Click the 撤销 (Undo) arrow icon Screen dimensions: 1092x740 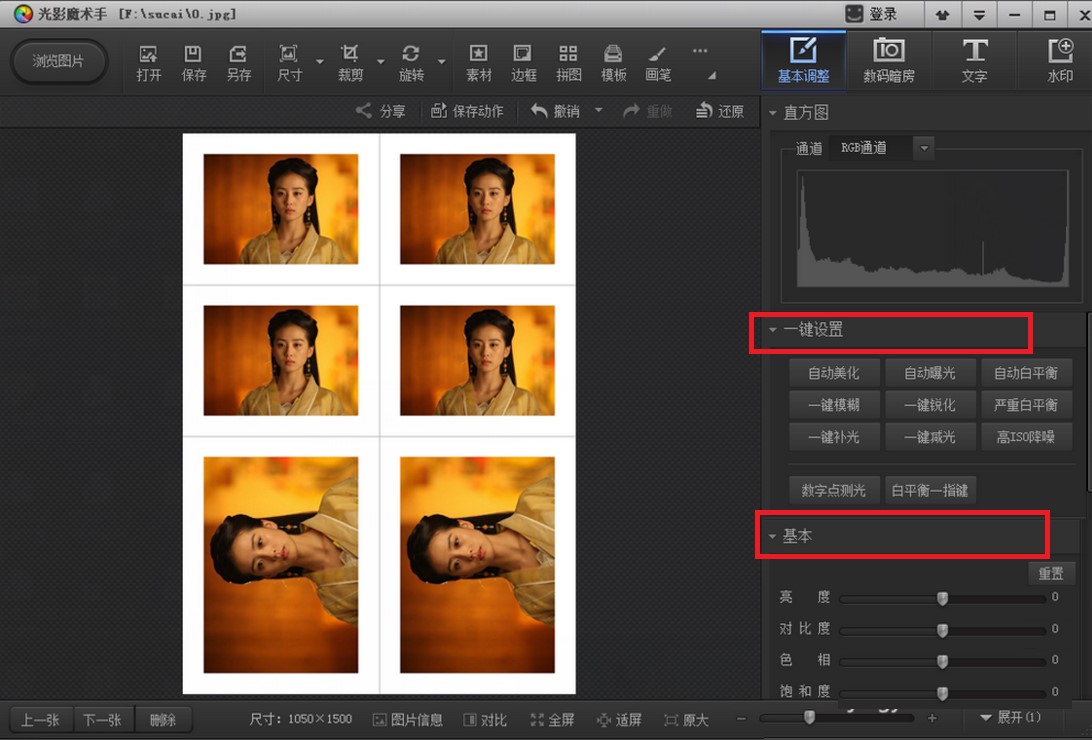(540, 111)
